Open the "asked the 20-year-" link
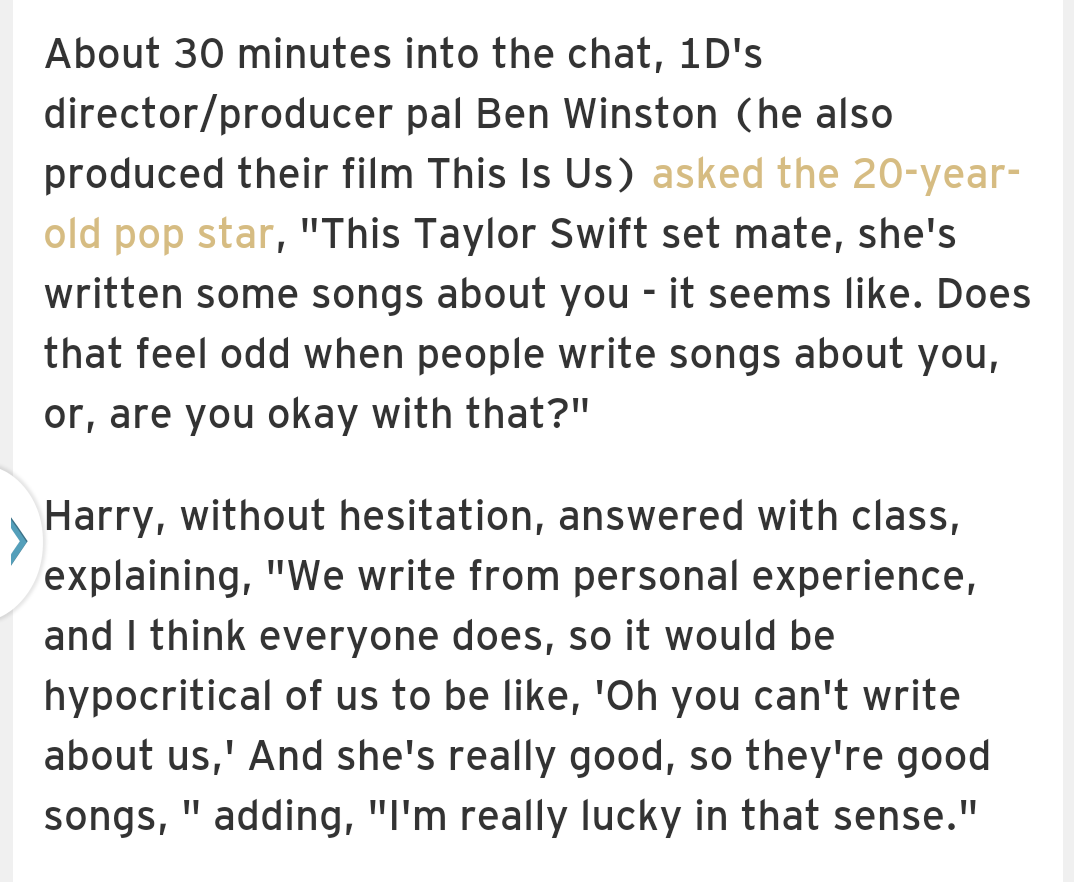 836,174
